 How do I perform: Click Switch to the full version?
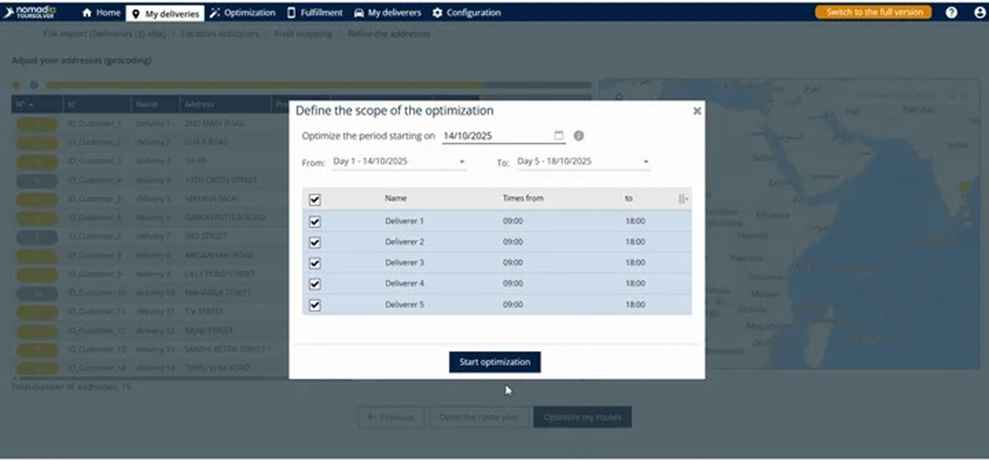tap(872, 13)
